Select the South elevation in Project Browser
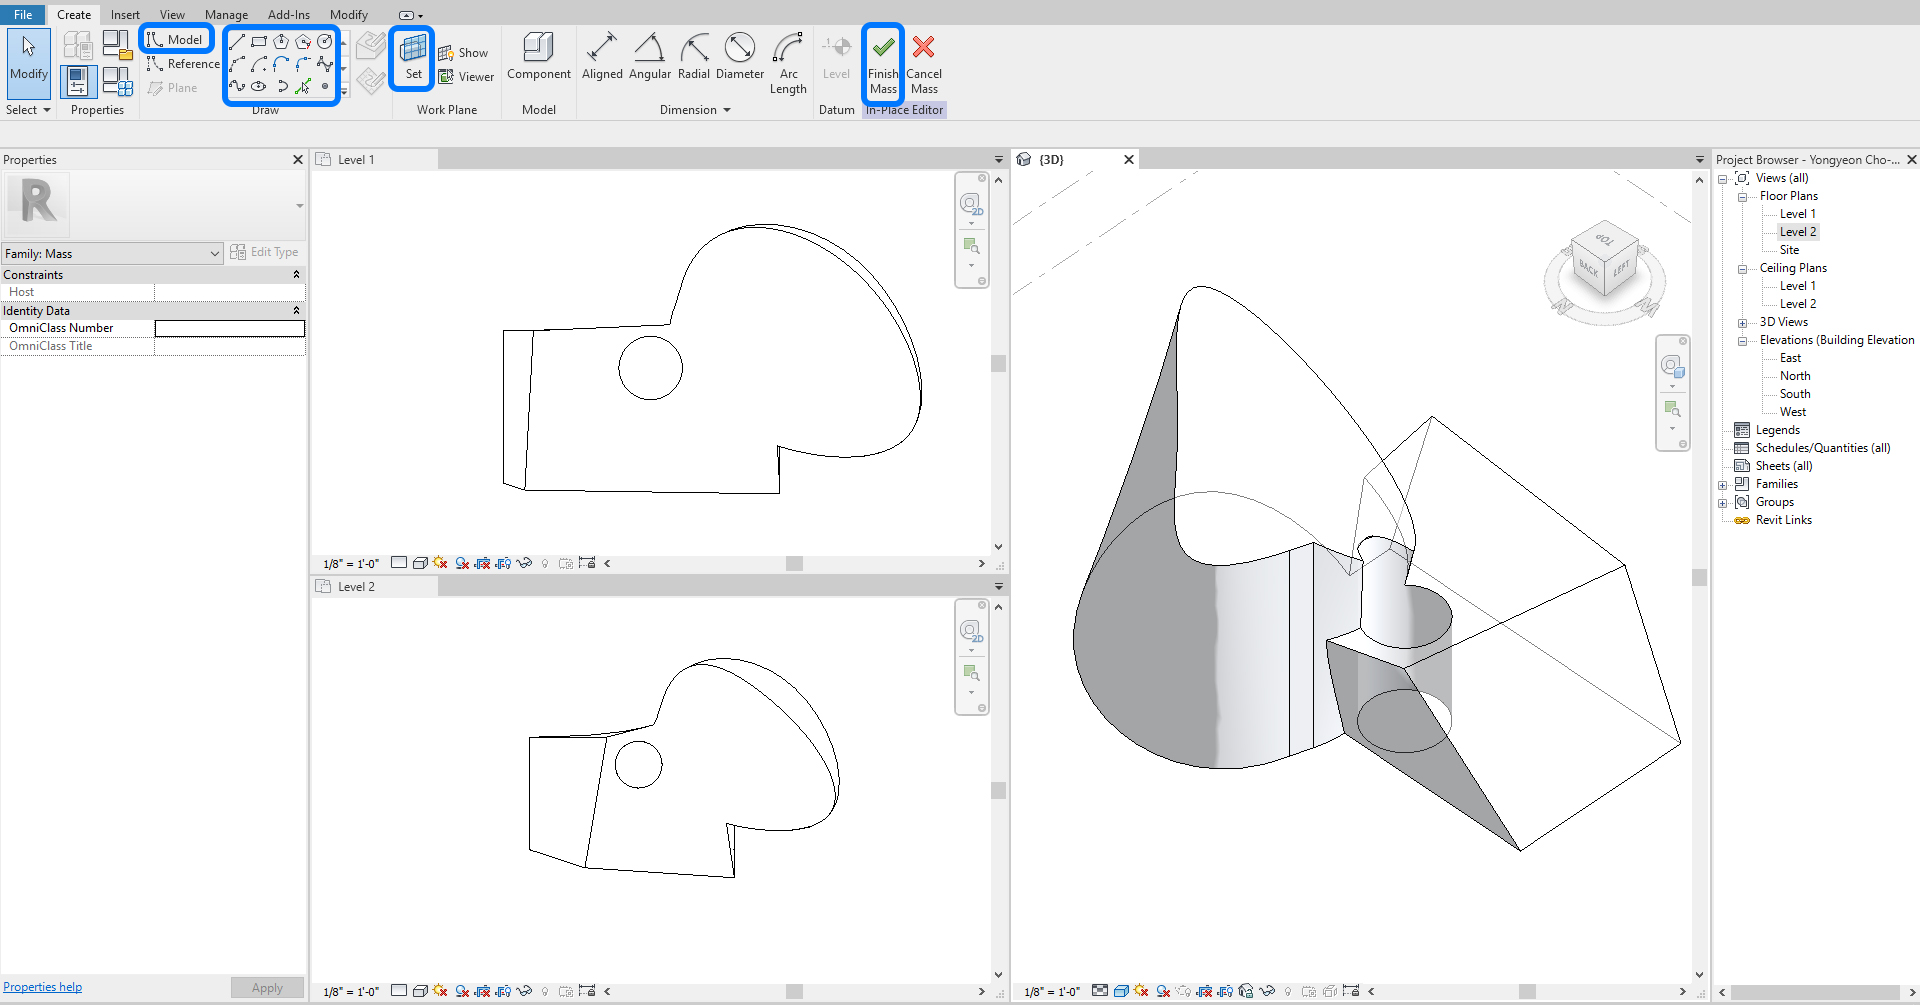The width and height of the screenshot is (1920, 1005). 1795,394
